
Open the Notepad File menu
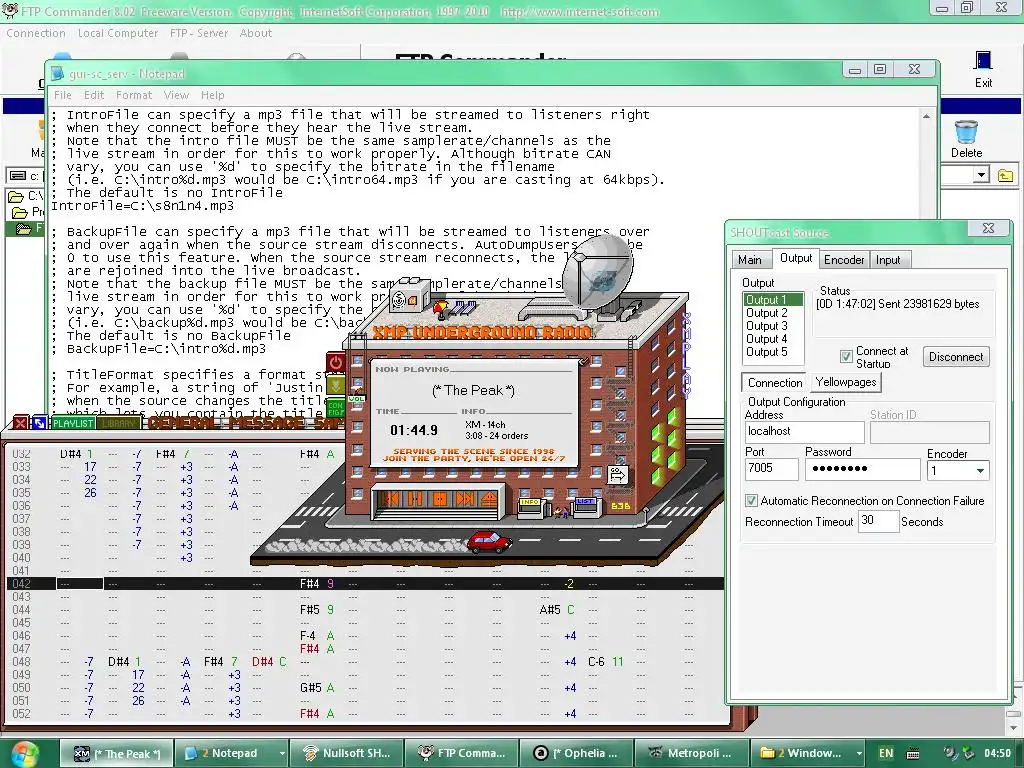(x=63, y=95)
